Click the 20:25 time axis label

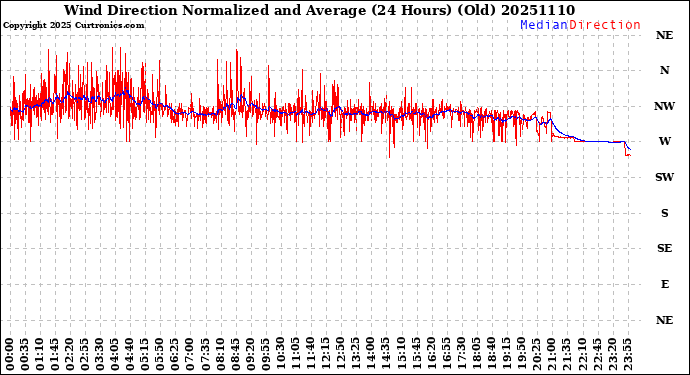(536, 354)
